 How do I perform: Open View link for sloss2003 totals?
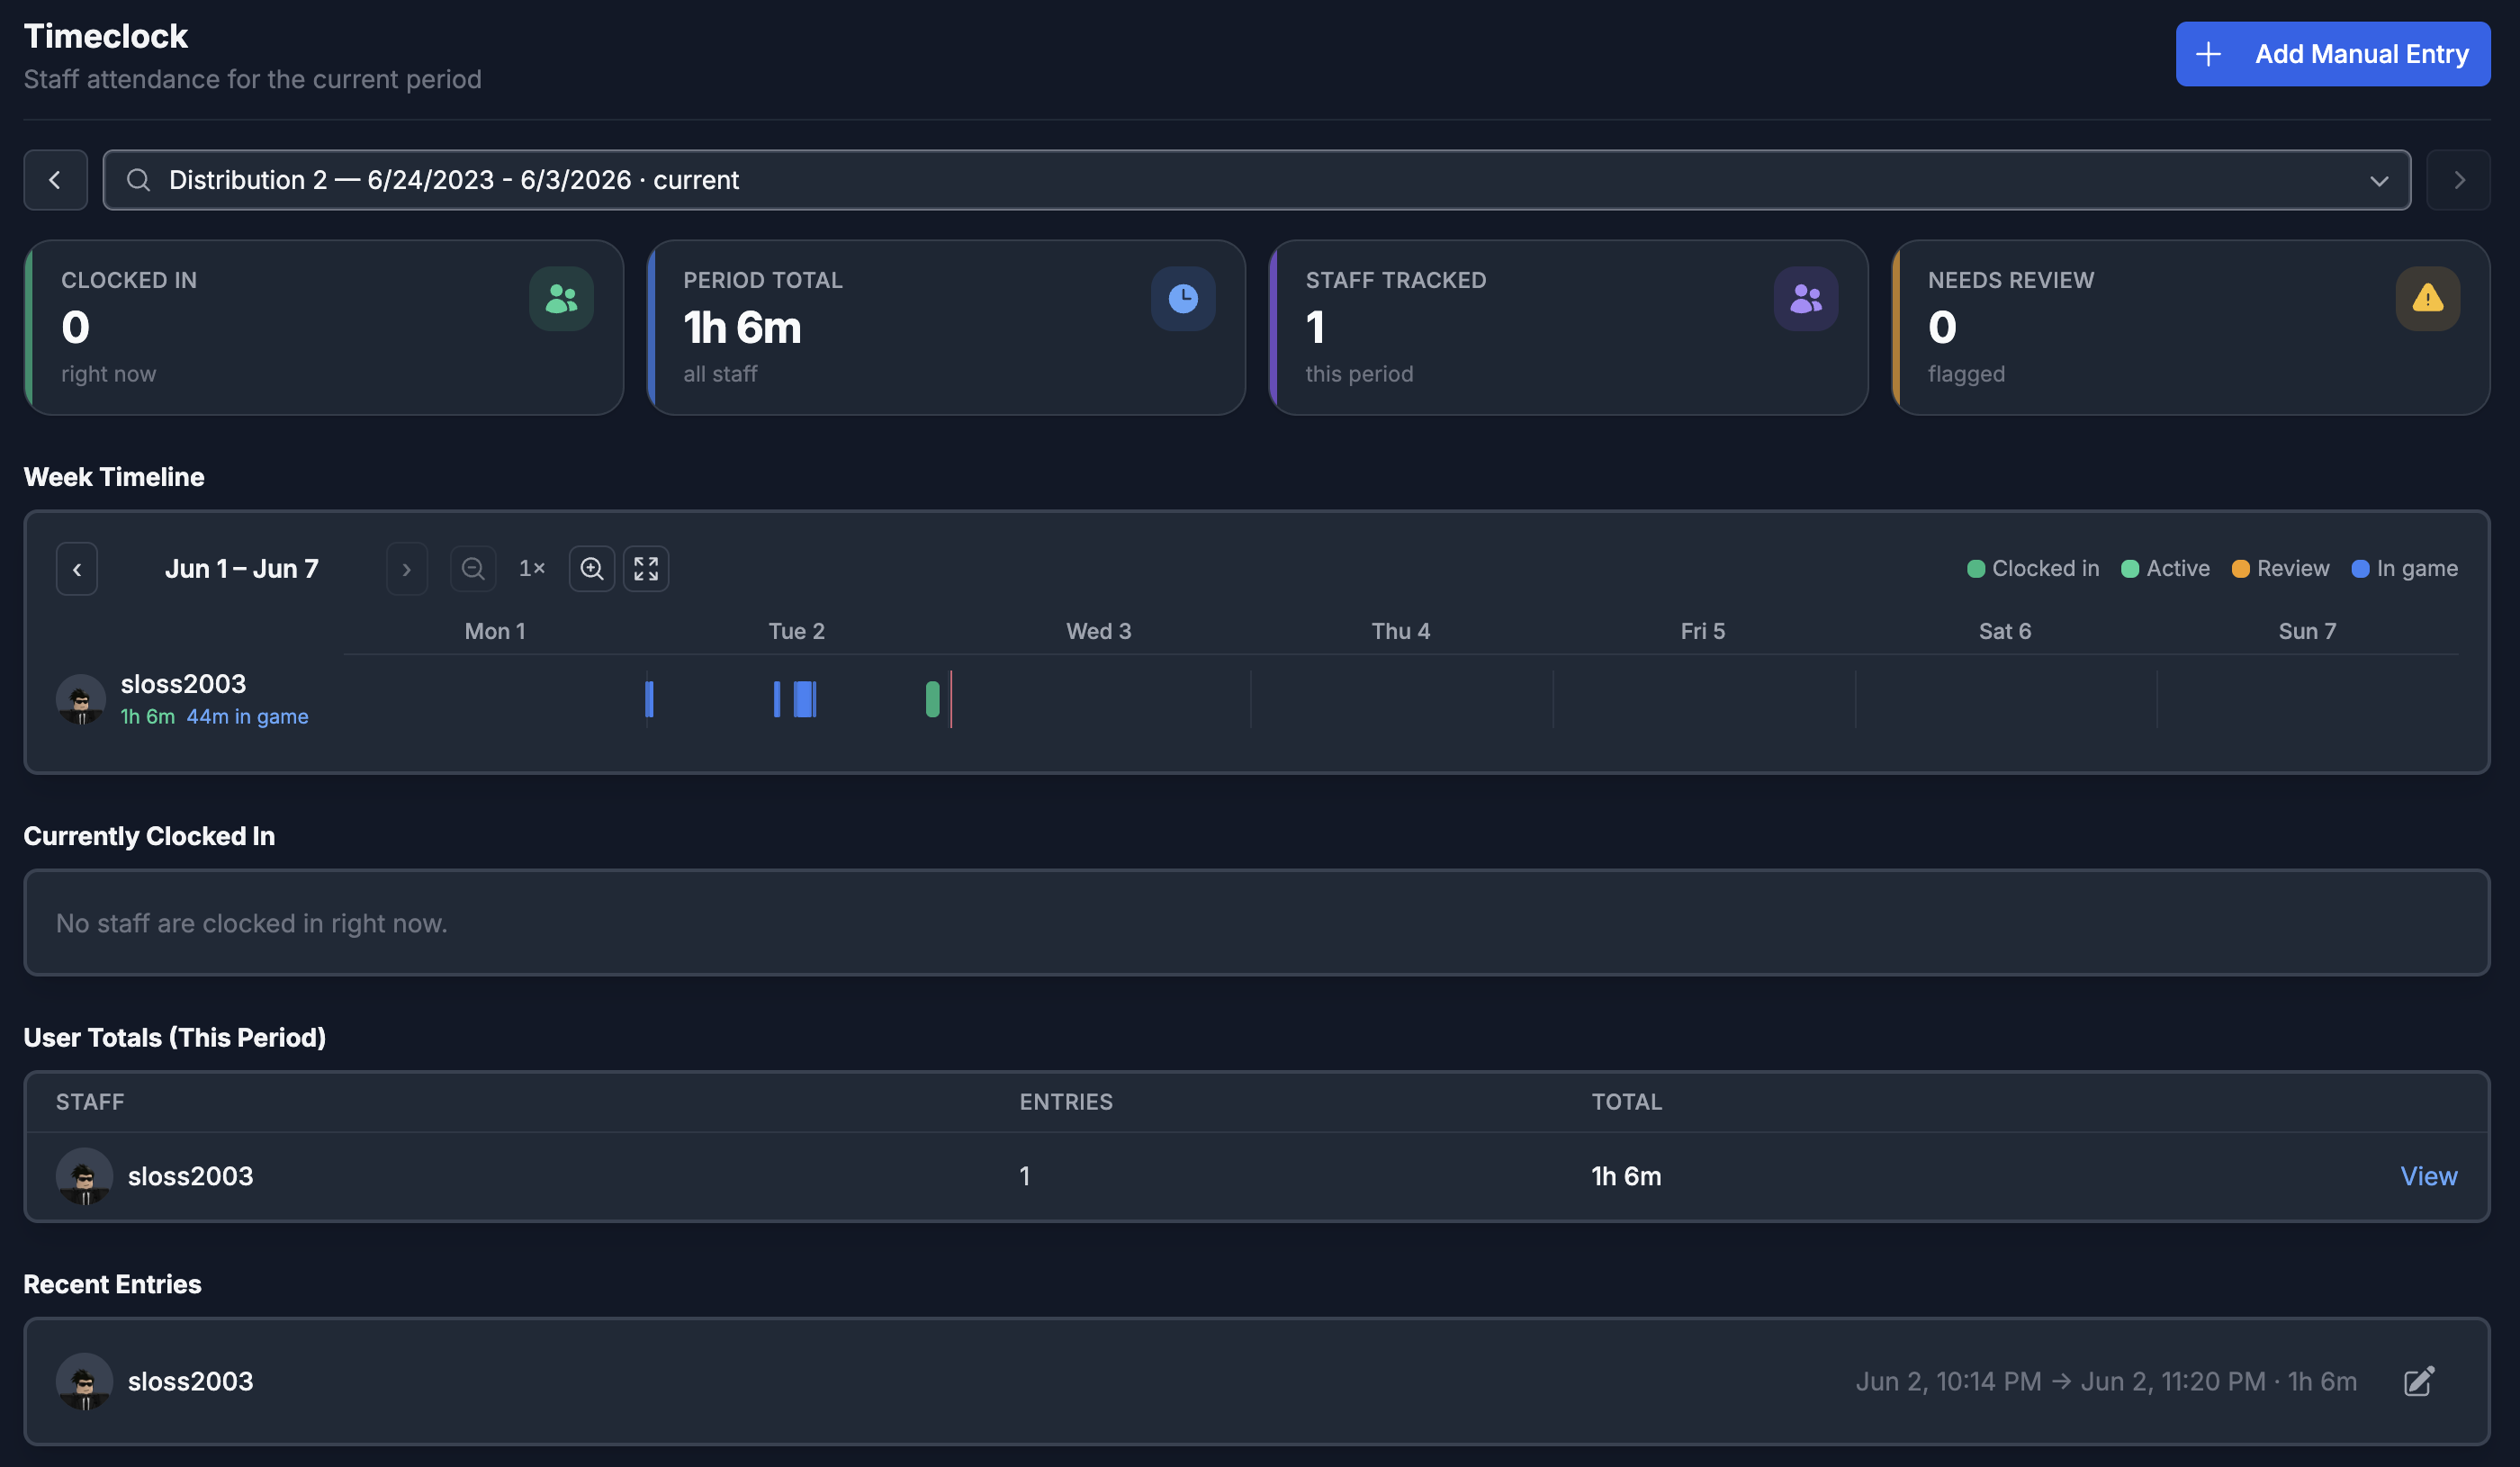click(x=2428, y=1176)
